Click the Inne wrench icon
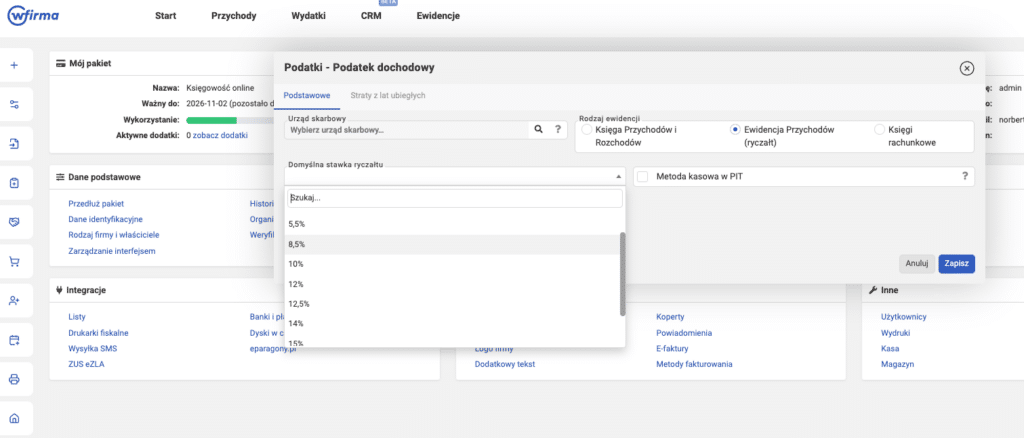This screenshot has width=1024, height=438. pos(872,290)
